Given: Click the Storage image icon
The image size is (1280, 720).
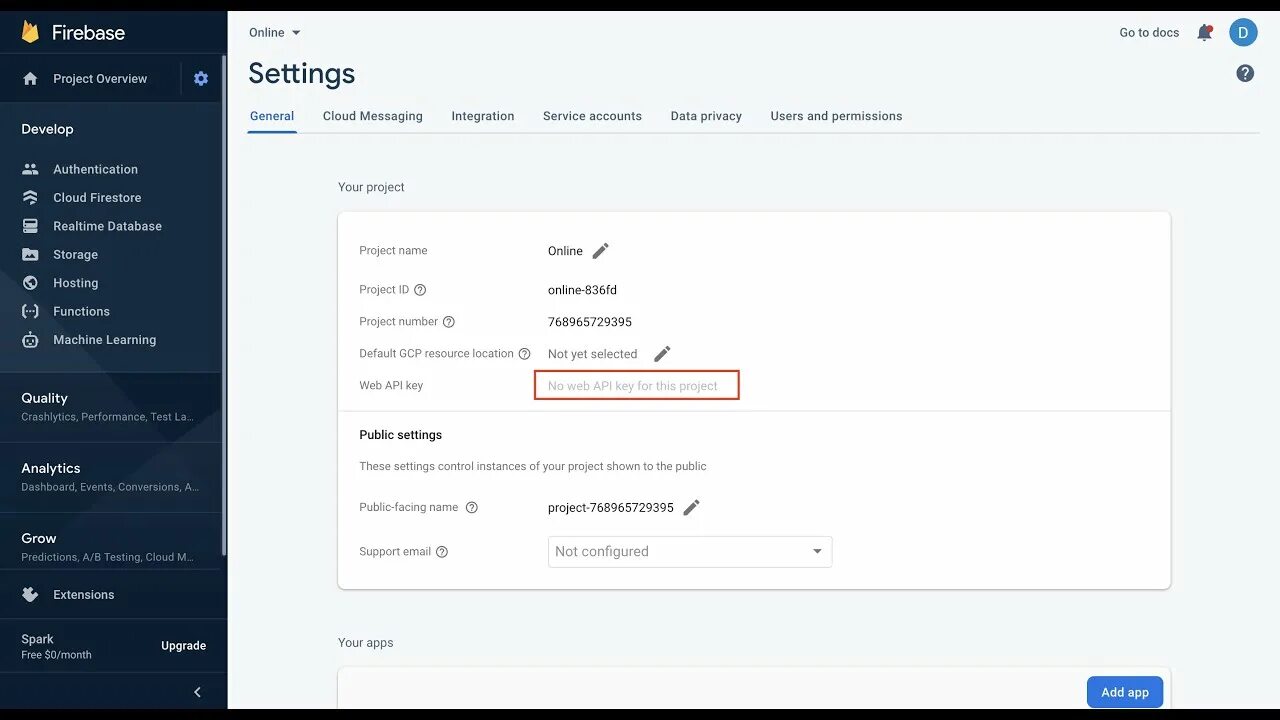Looking at the screenshot, I should pyautogui.click(x=30, y=254).
